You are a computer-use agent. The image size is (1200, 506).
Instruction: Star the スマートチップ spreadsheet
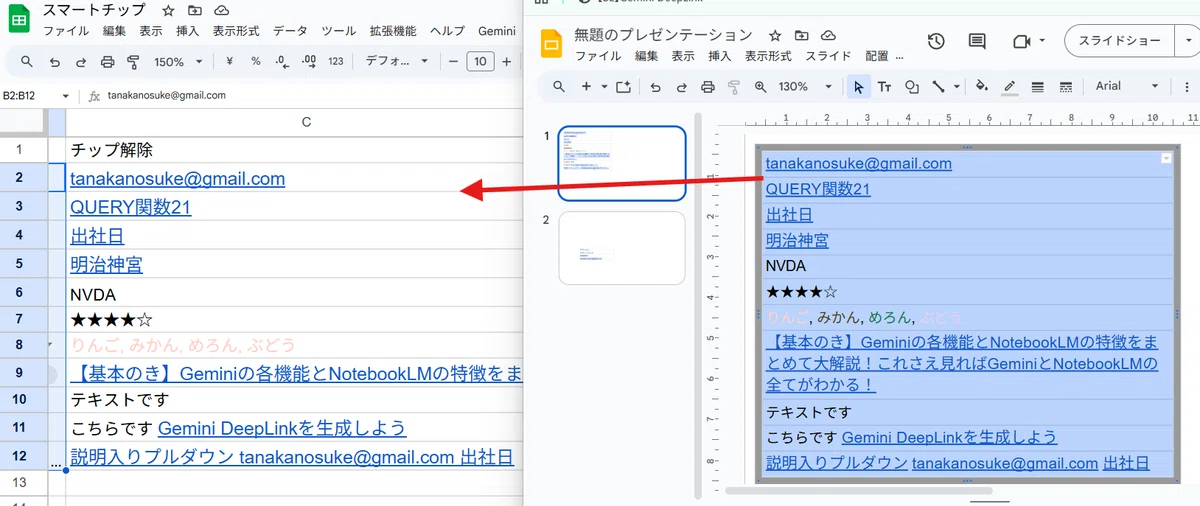168,10
